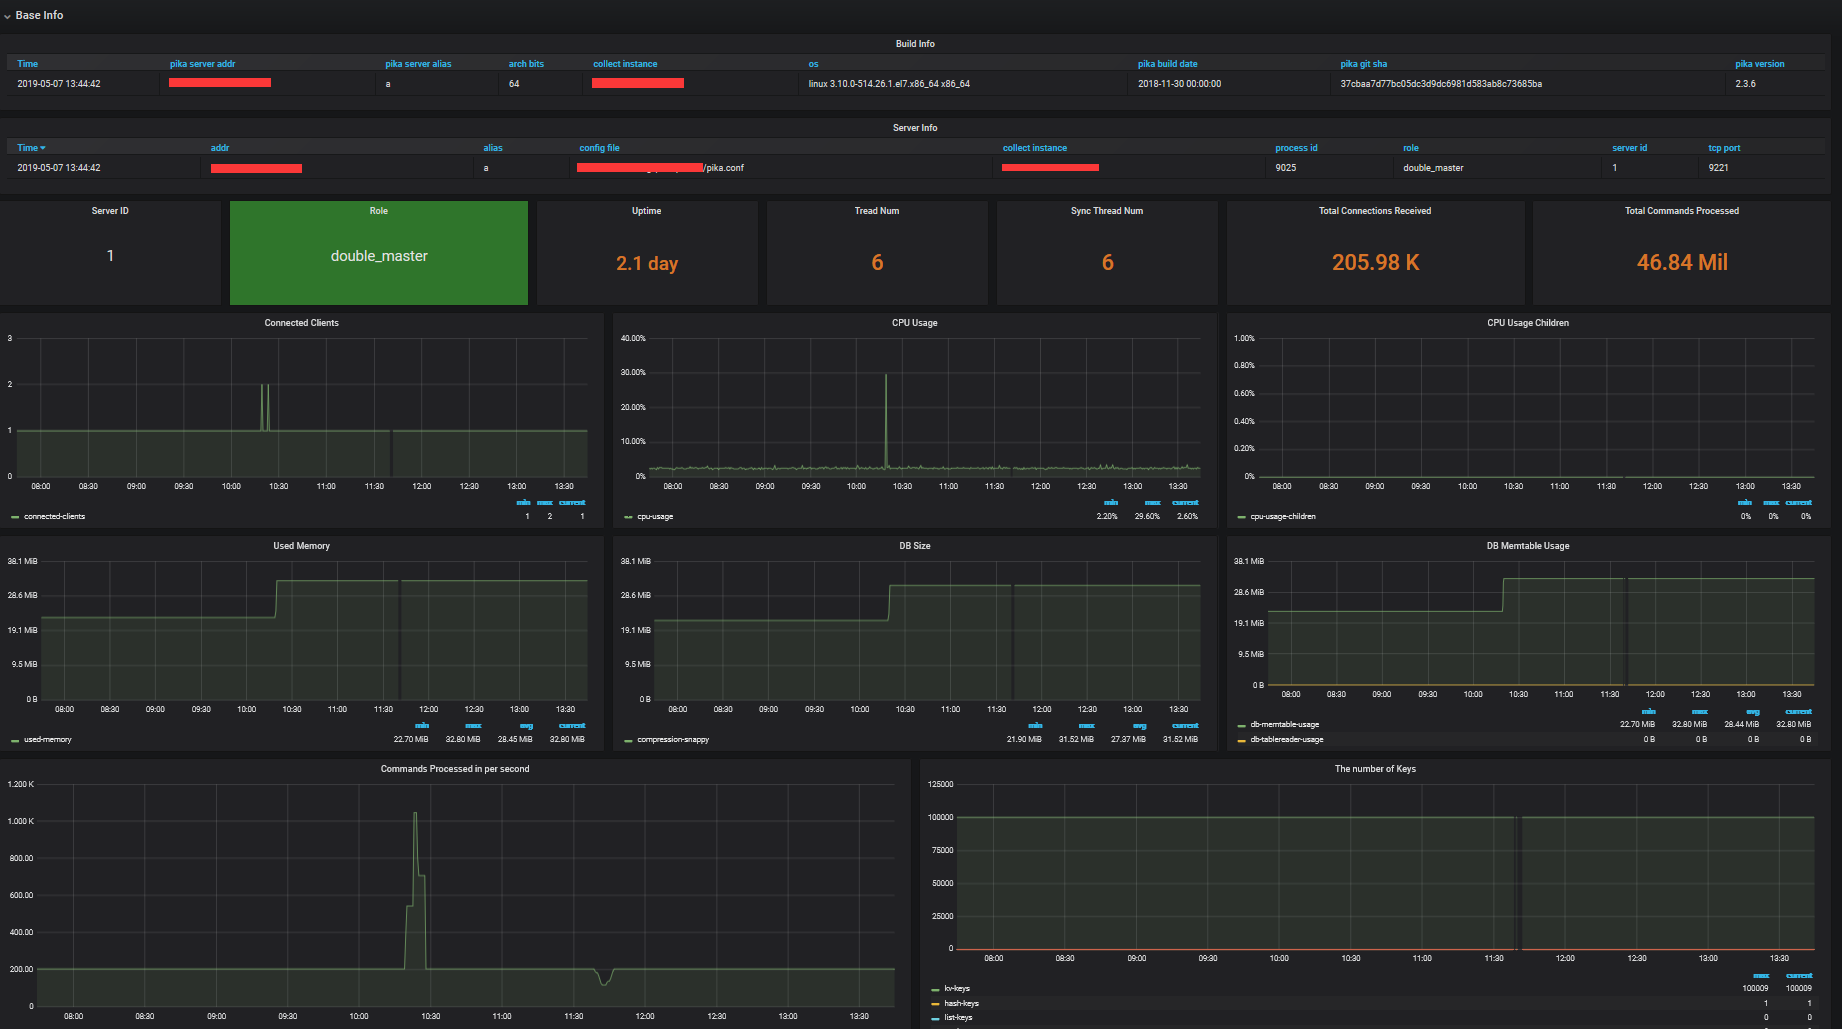Toggle the cpu-usage legend series
This screenshot has width=1842, height=1029.
point(655,517)
